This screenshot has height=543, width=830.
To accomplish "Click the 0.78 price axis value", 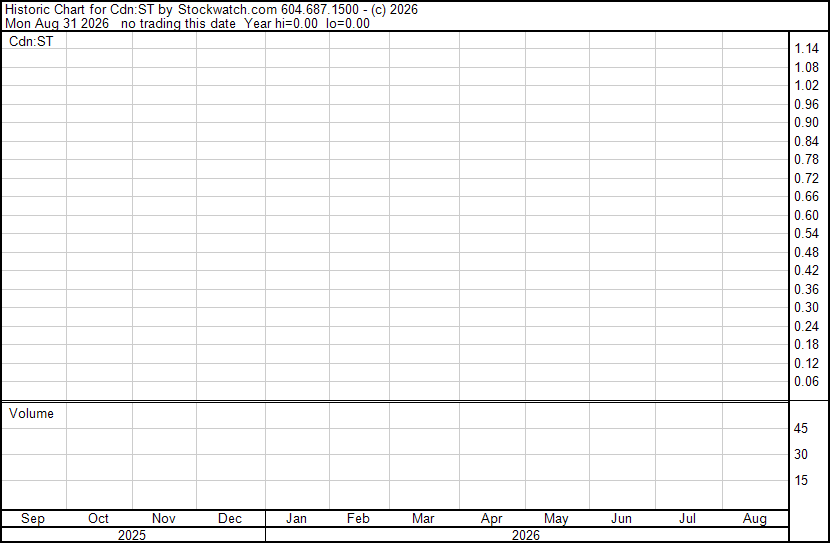I will (x=807, y=159).
